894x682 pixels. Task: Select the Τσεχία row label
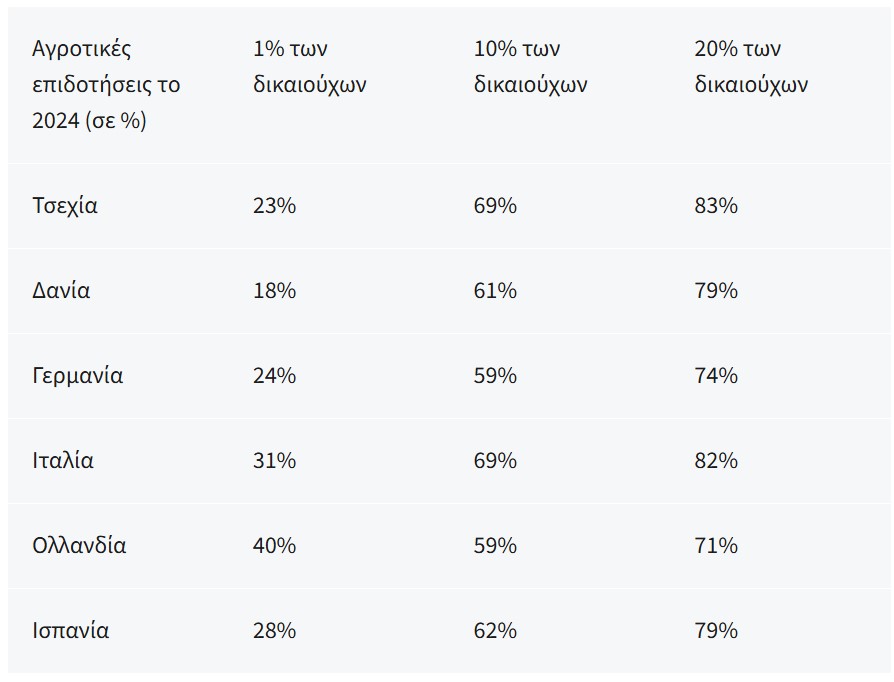tap(65, 206)
